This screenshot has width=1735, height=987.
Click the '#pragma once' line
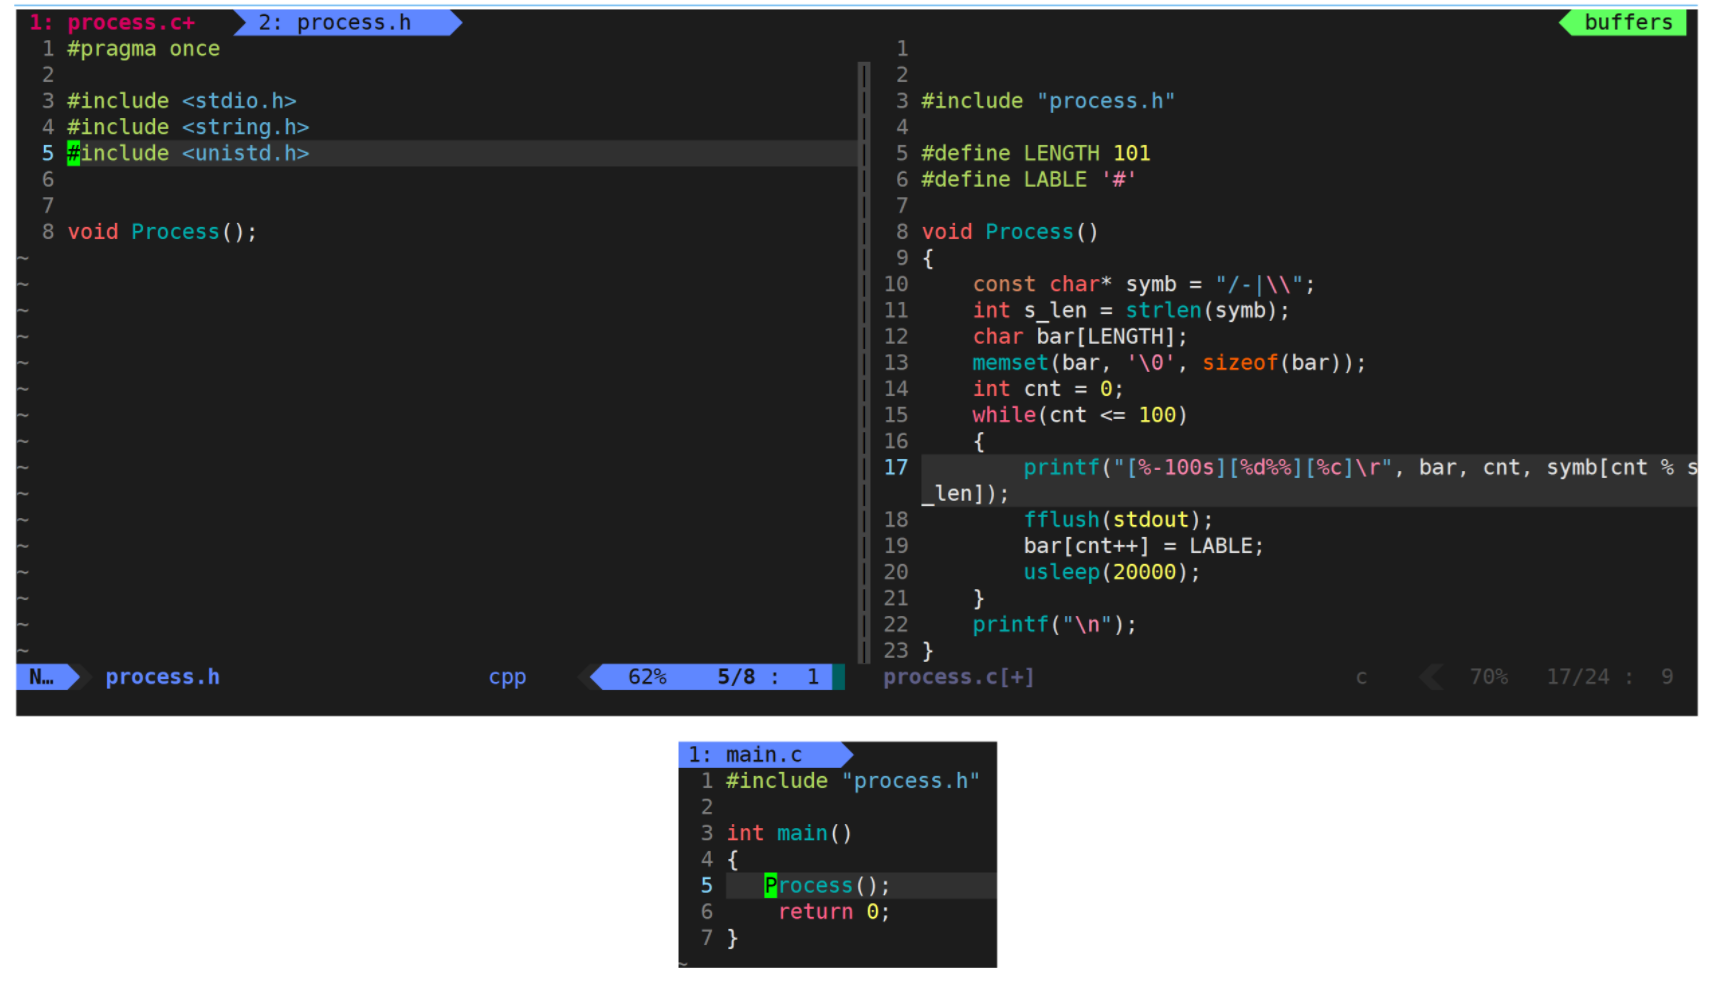point(143,49)
